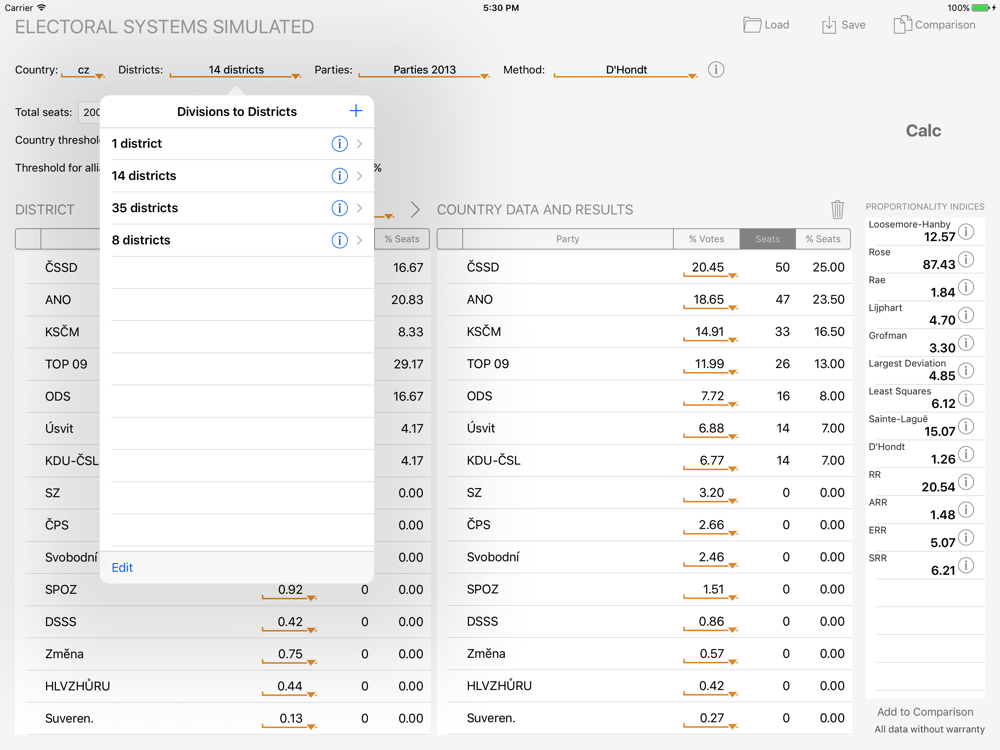
Task: Show info for ERR index
Action: [x=966, y=538]
